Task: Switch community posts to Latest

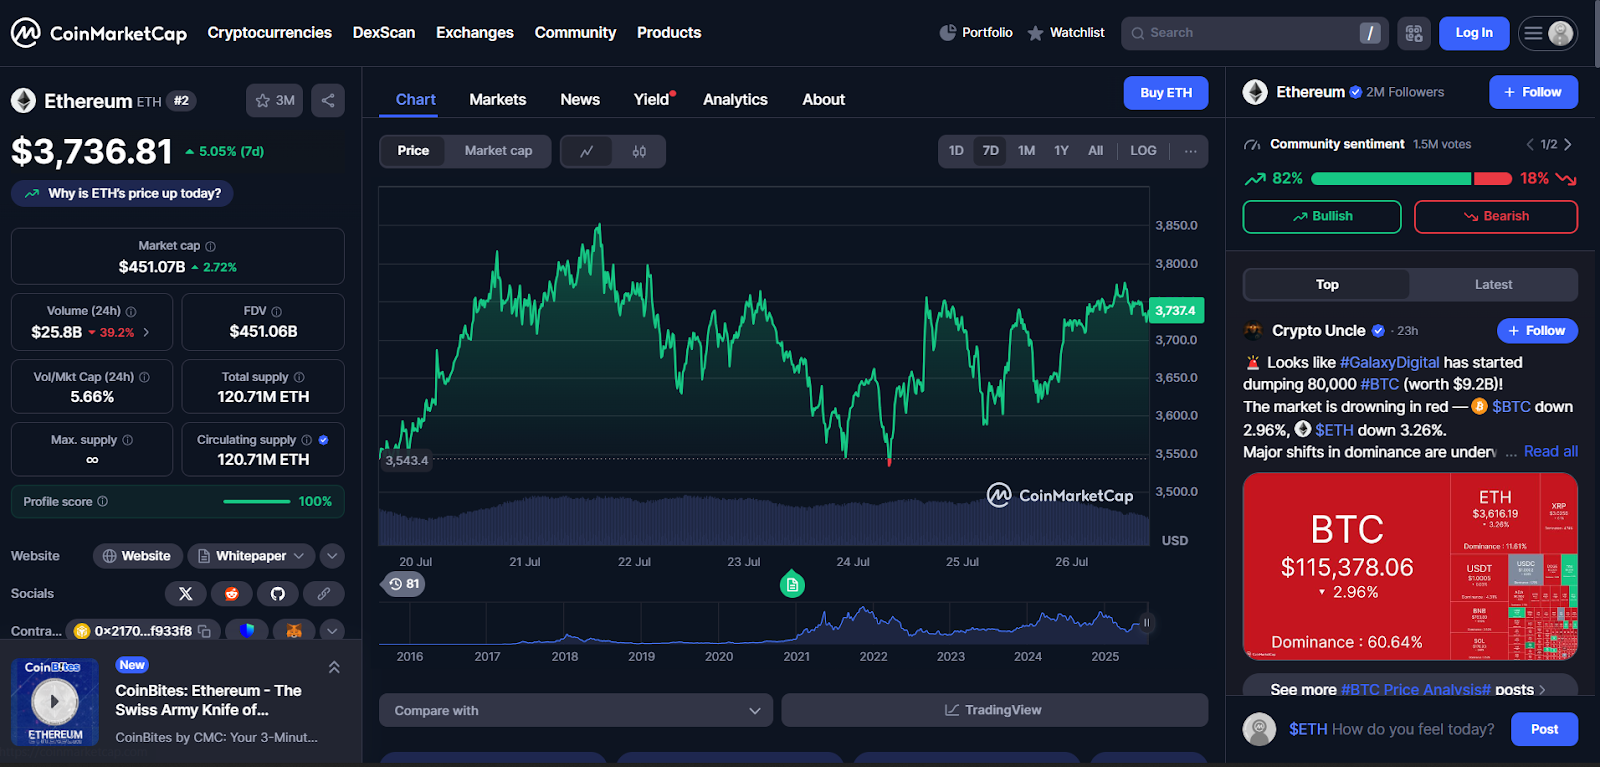Action: point(1493,285)
